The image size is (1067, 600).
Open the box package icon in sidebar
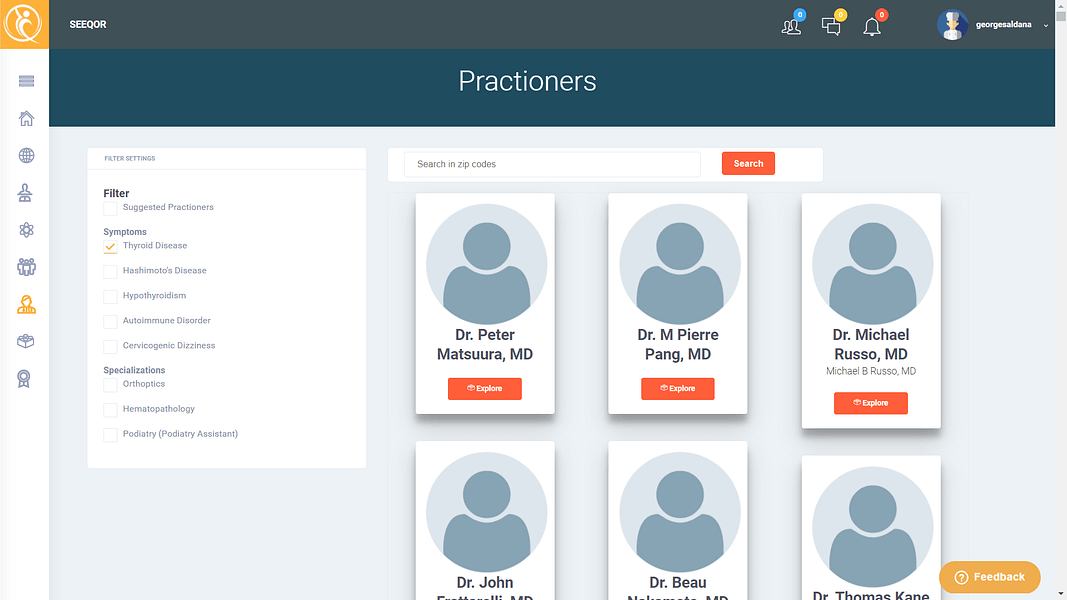tap(26, 341)
